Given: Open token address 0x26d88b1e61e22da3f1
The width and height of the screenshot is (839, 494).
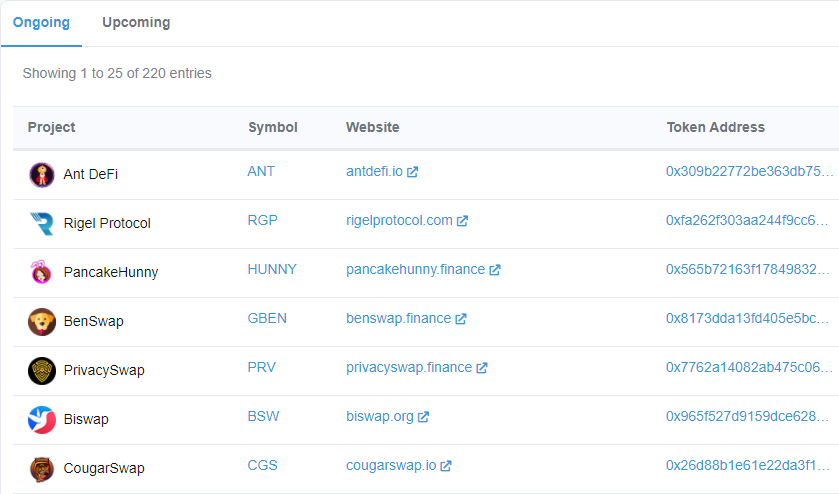Looking at the screenshot, I should click(x=748, y=466).
